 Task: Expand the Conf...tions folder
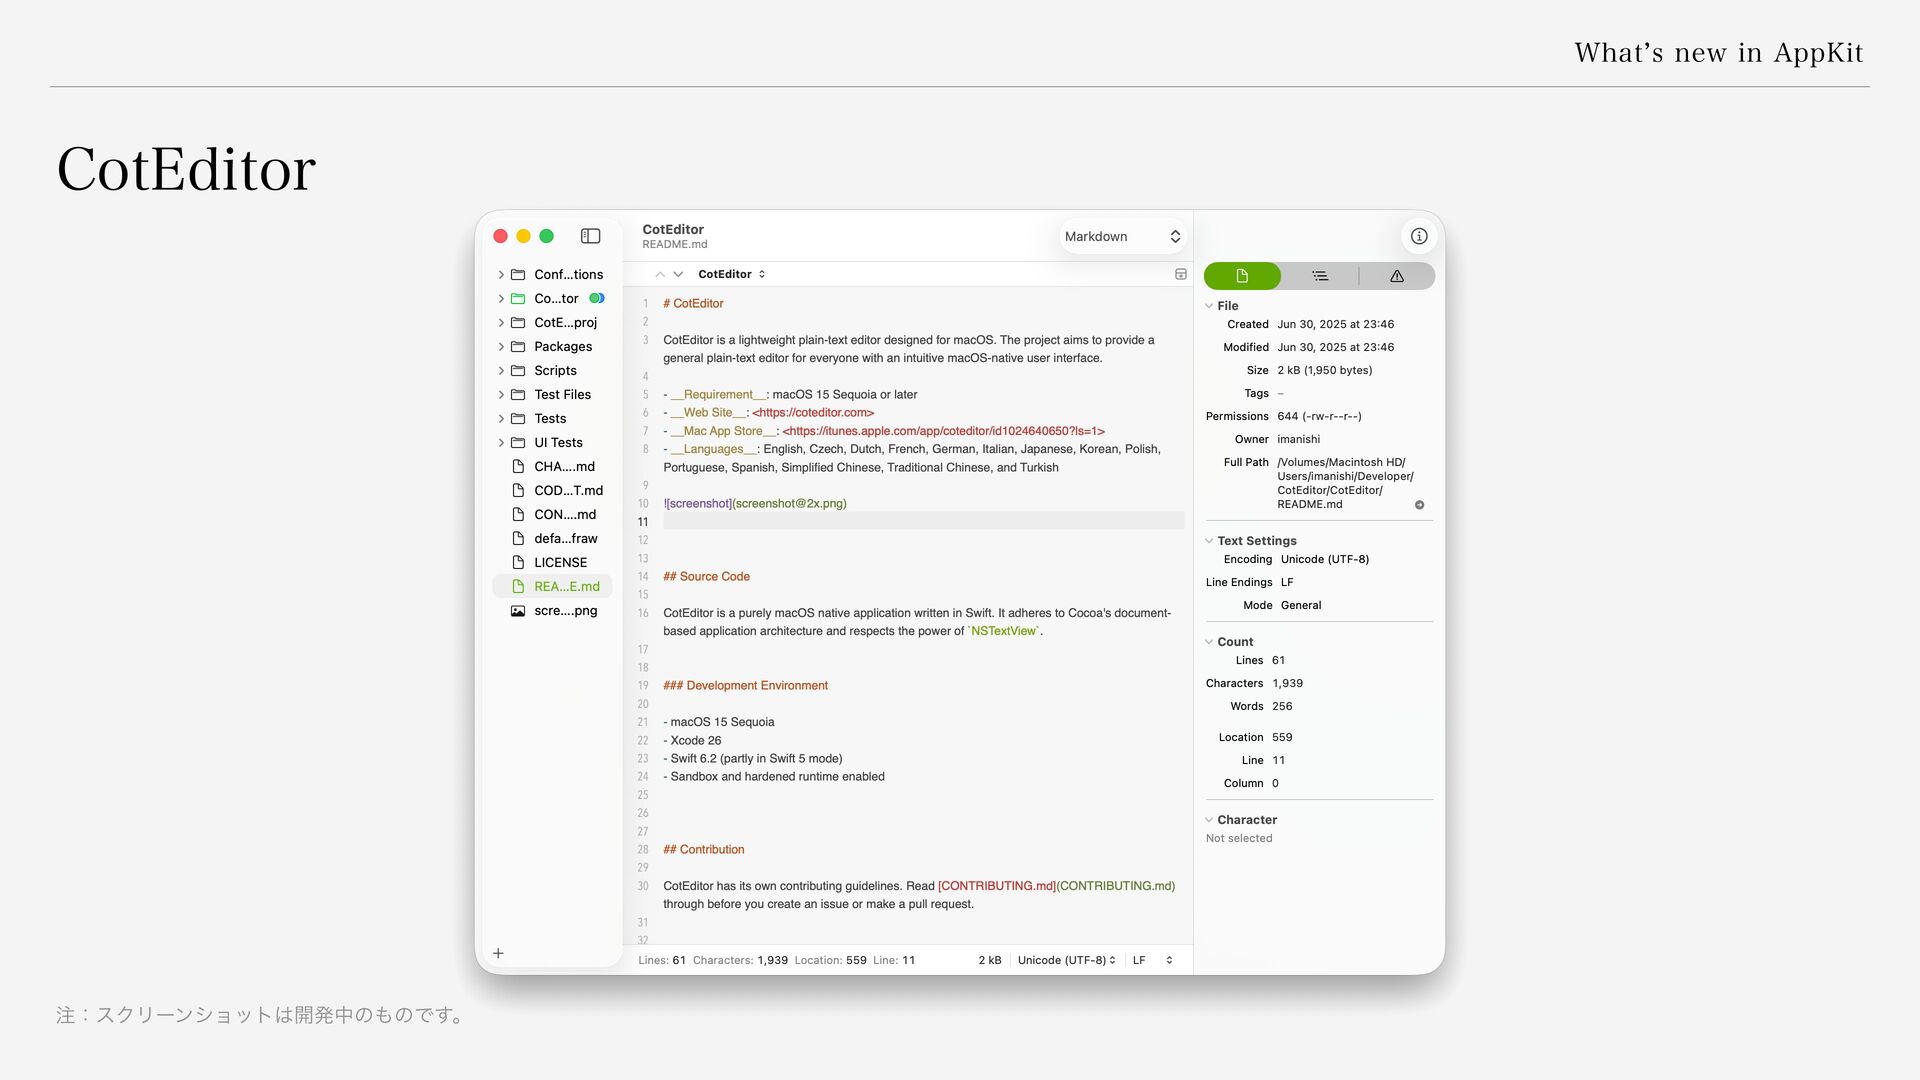coord(501,274)
